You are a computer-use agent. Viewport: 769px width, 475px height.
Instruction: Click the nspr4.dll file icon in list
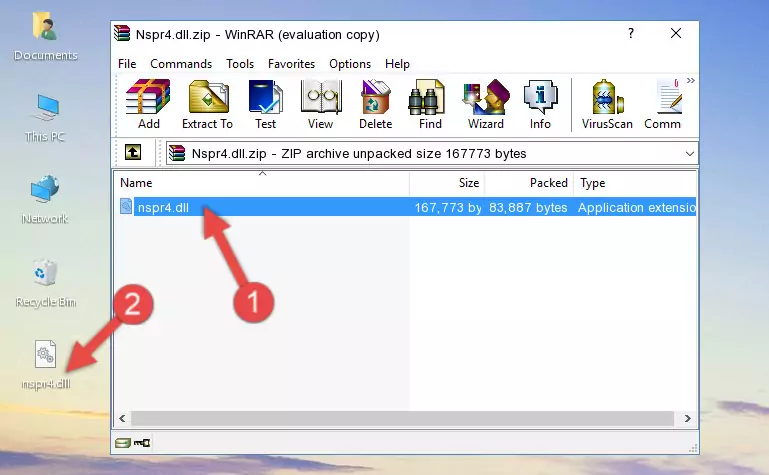click(126, 206)
